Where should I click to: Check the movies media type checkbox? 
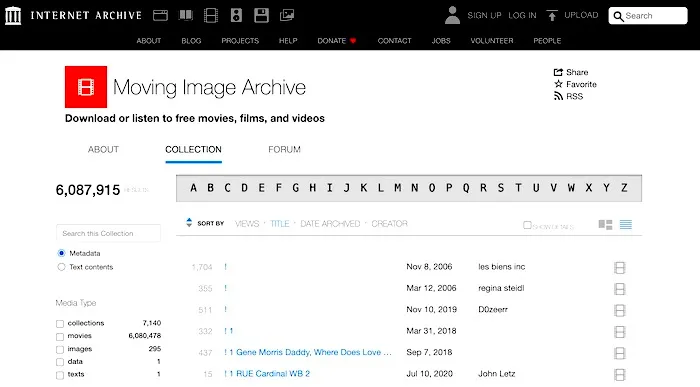(x=60, y=336)
